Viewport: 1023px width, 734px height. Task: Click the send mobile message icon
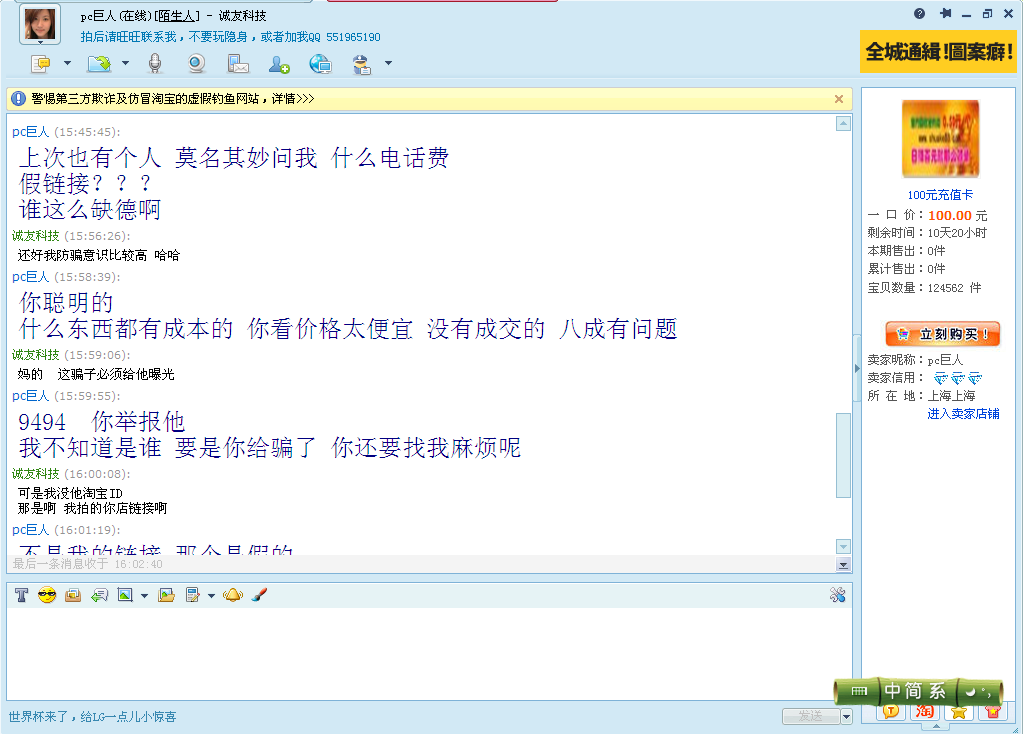tap(238, 64)
